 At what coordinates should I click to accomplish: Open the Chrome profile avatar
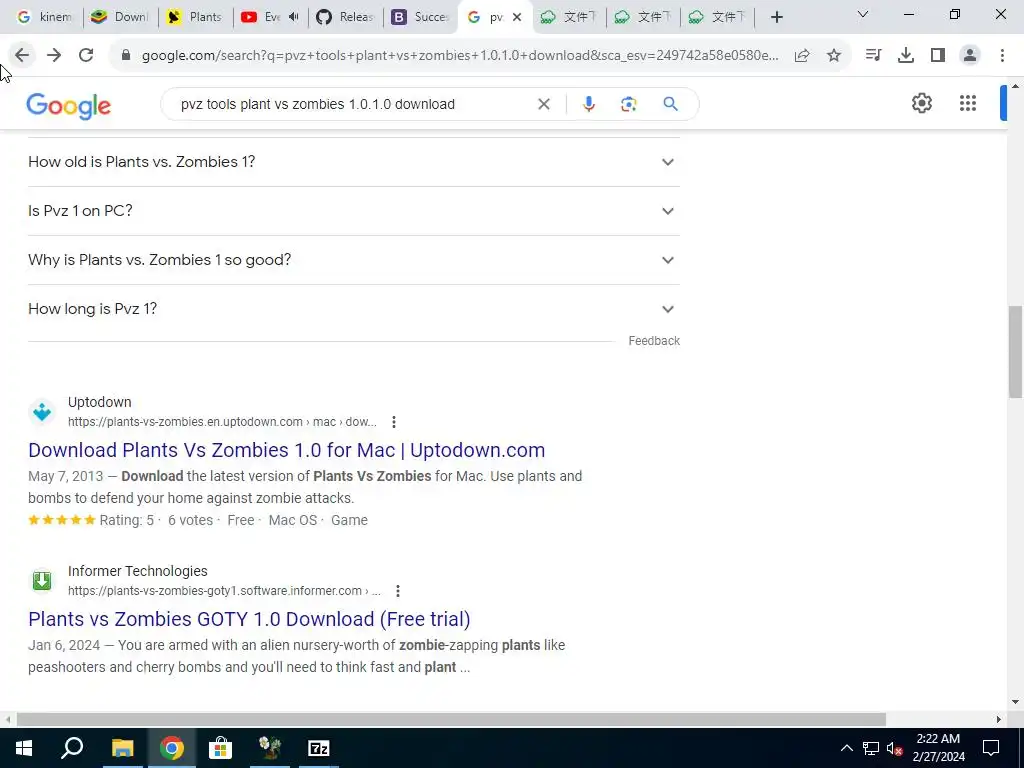point(970,56)
